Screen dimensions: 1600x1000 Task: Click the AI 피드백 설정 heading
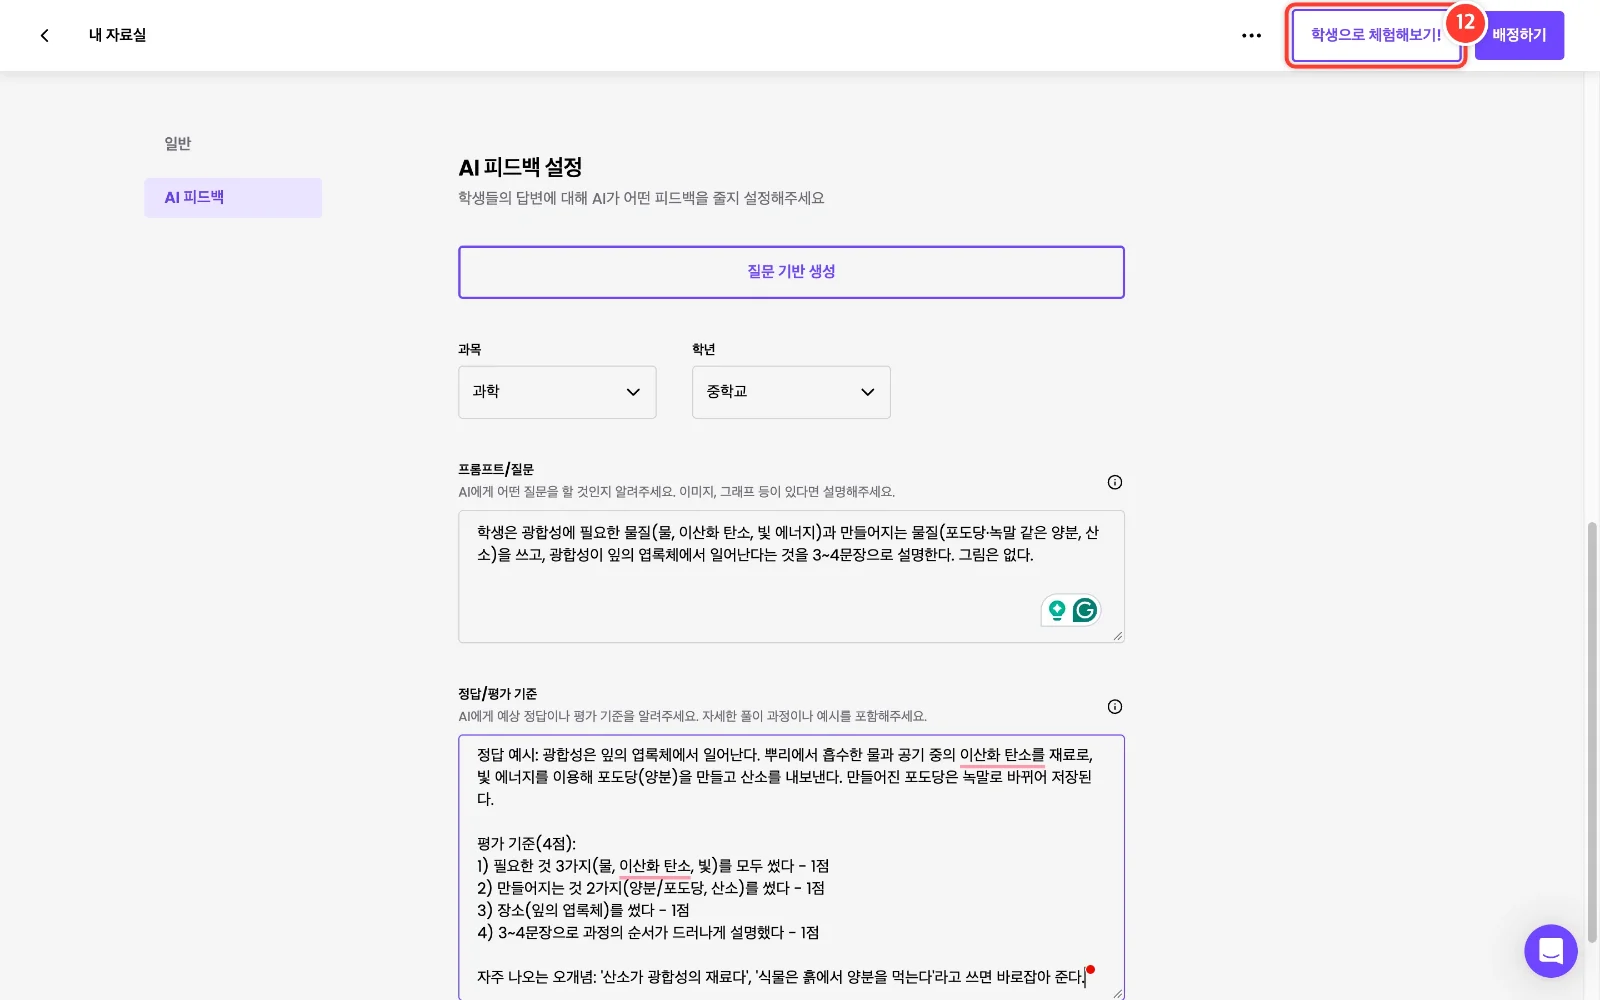tap(520, 167)
